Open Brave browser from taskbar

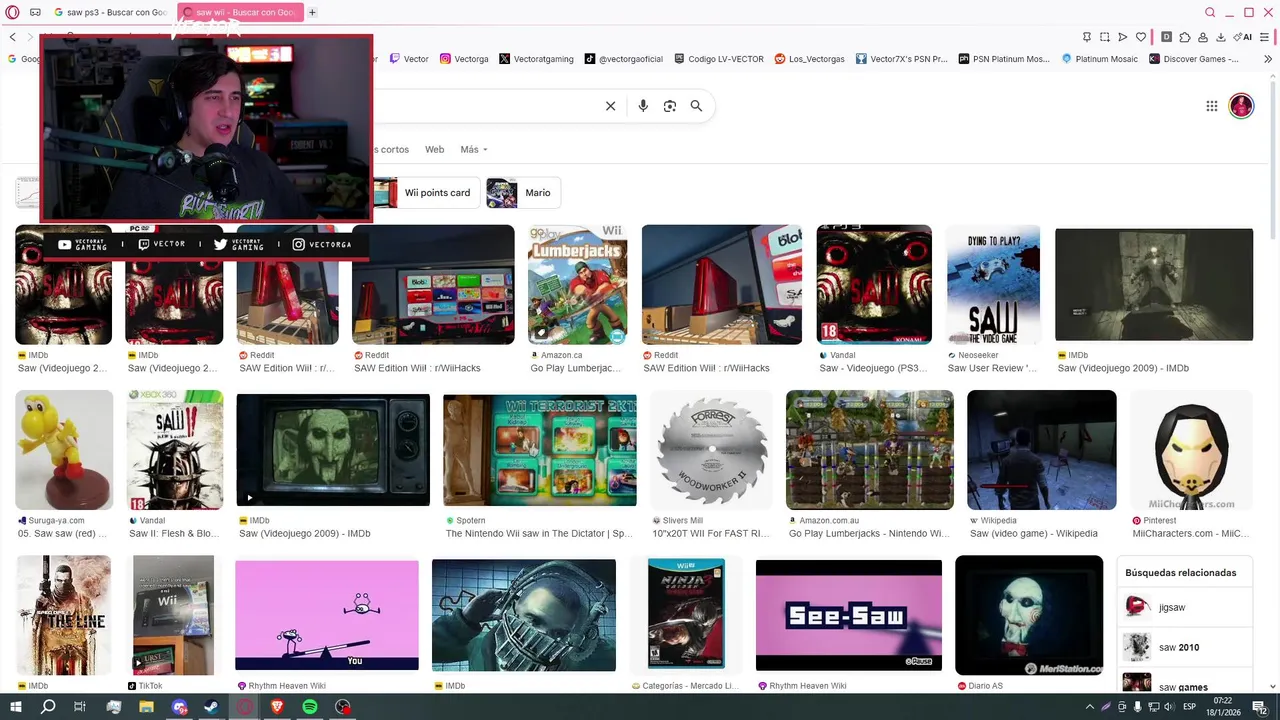coord(278,707)
